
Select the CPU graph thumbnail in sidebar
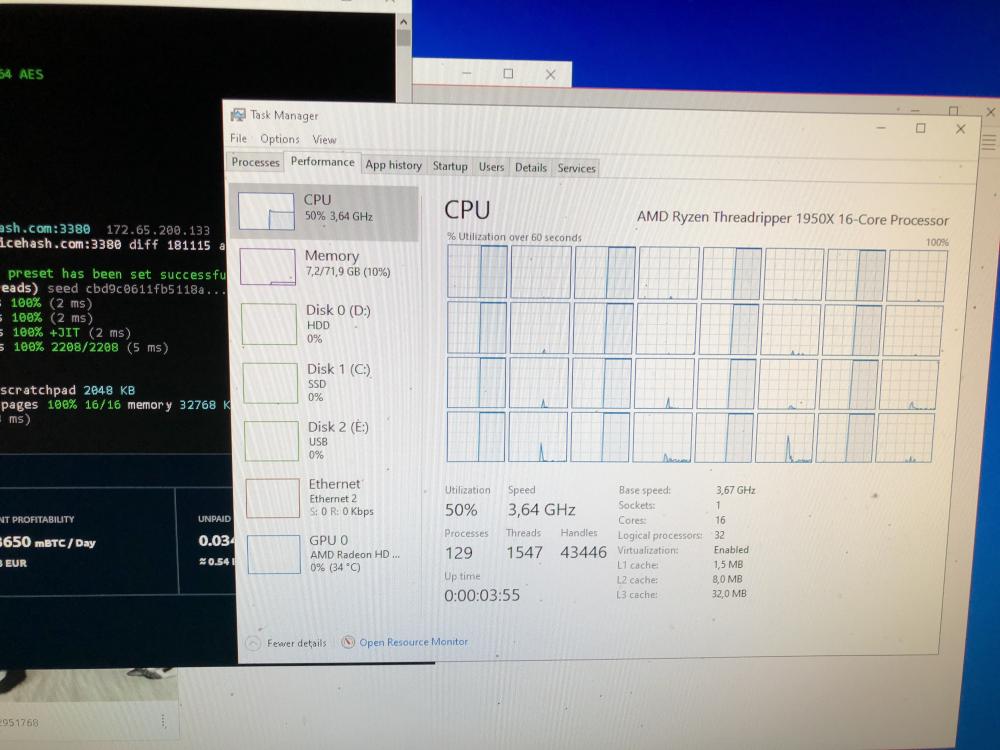(266, 212)
